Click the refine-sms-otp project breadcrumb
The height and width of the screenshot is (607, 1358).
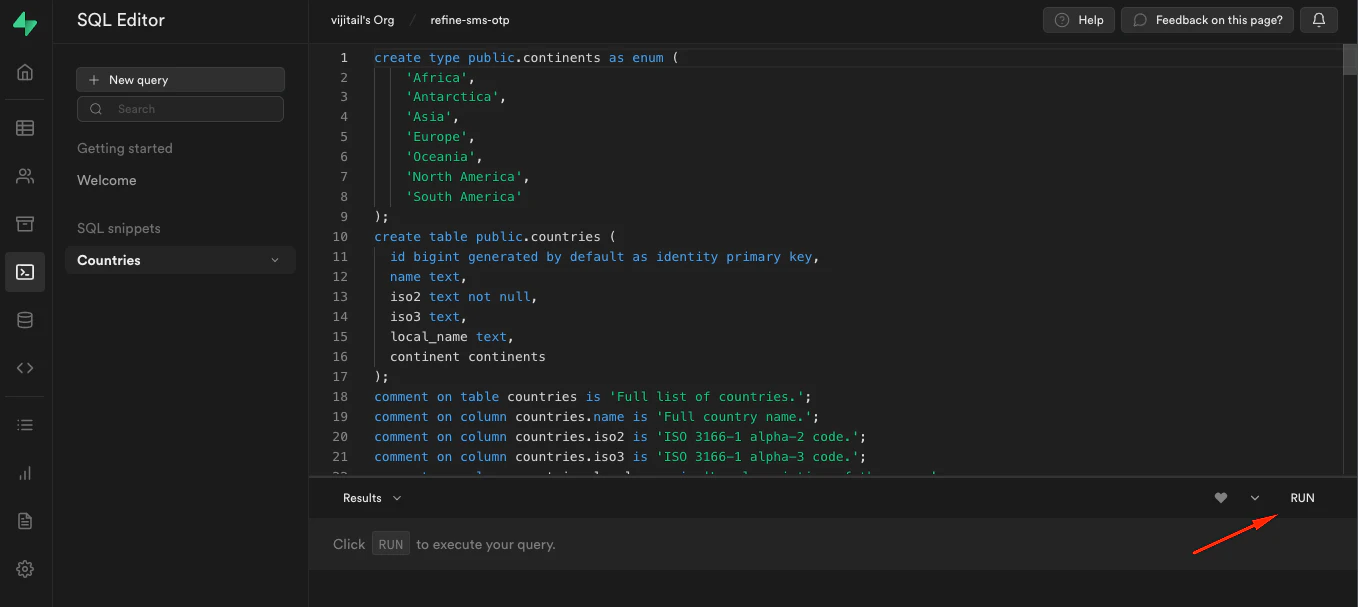click(x=469, y=20)
